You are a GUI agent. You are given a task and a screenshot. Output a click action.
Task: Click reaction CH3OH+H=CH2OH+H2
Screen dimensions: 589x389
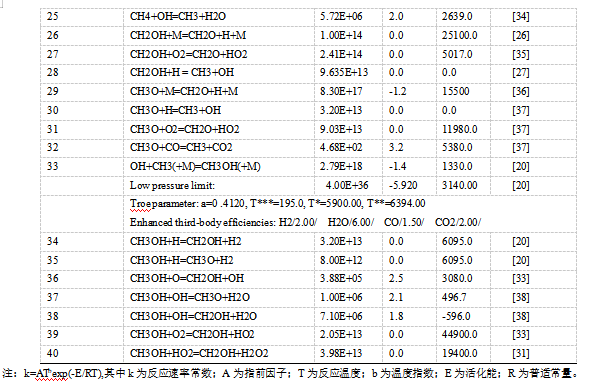point(186,241)
